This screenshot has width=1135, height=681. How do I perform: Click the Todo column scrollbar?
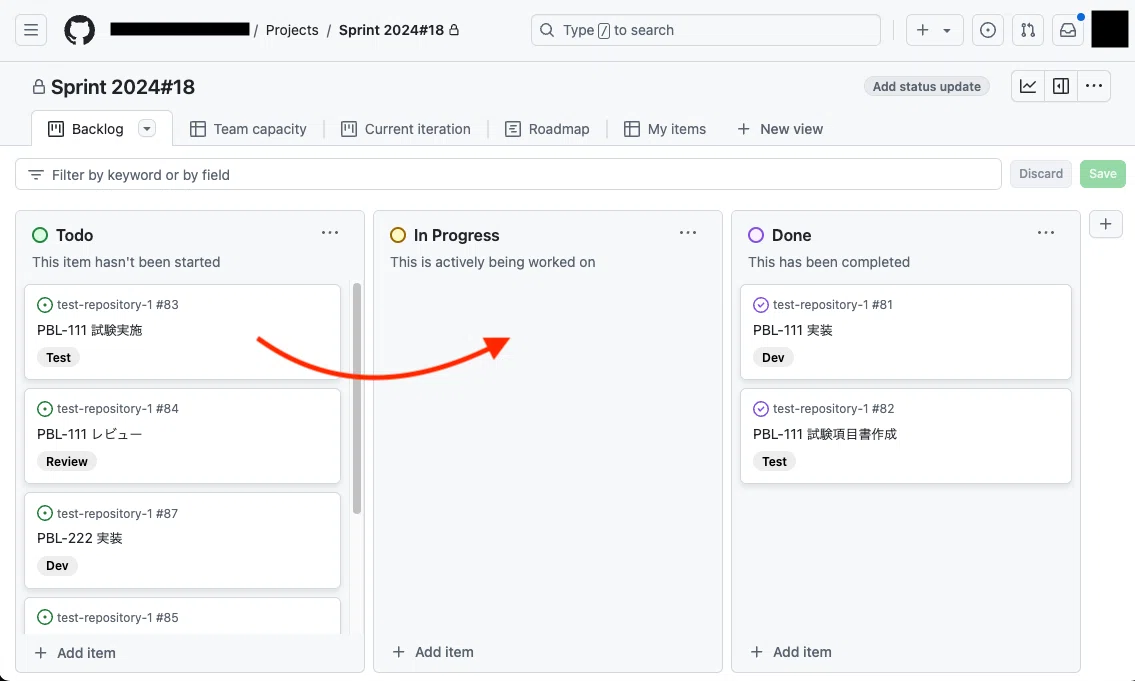pyautogui.click(x=356, y=398)
